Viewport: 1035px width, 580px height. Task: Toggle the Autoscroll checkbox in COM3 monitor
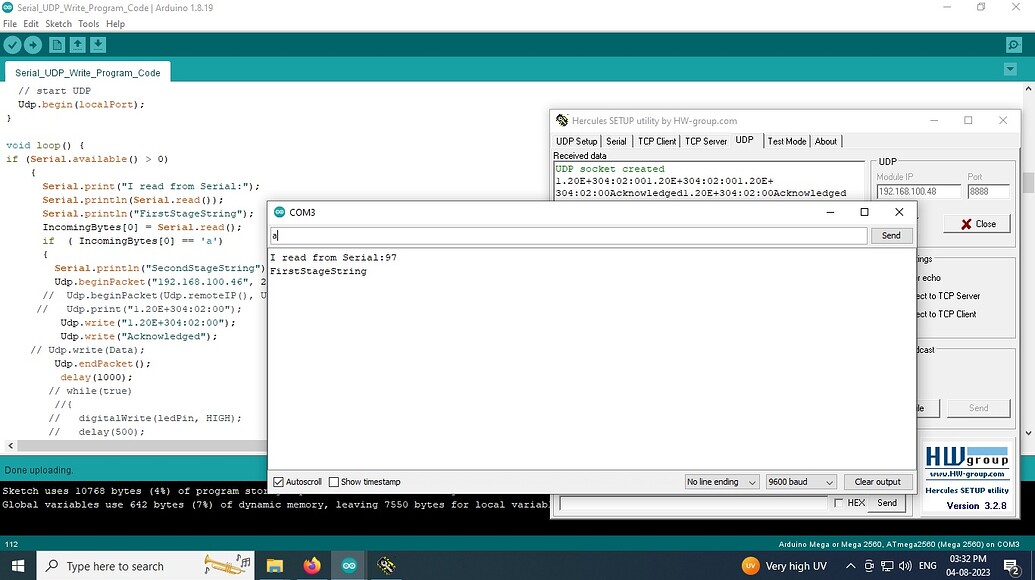coord(276,481)
